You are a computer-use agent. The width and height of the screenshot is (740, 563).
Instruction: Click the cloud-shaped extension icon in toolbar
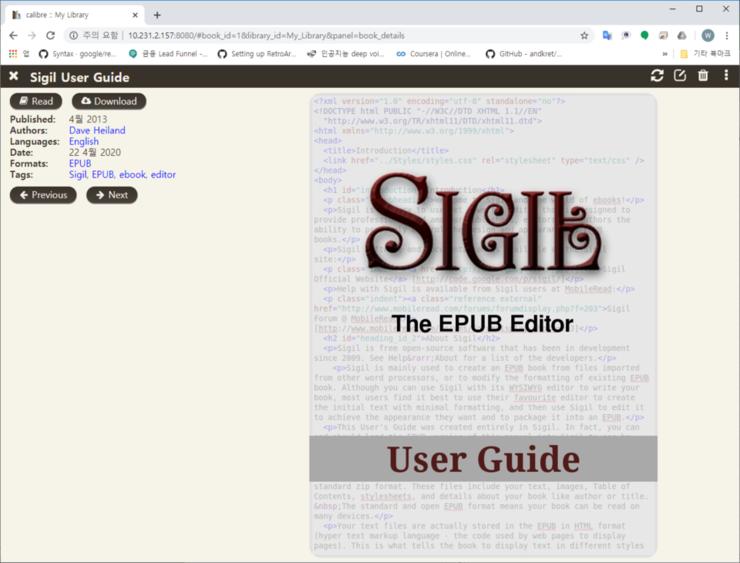[x=681, y=35]
